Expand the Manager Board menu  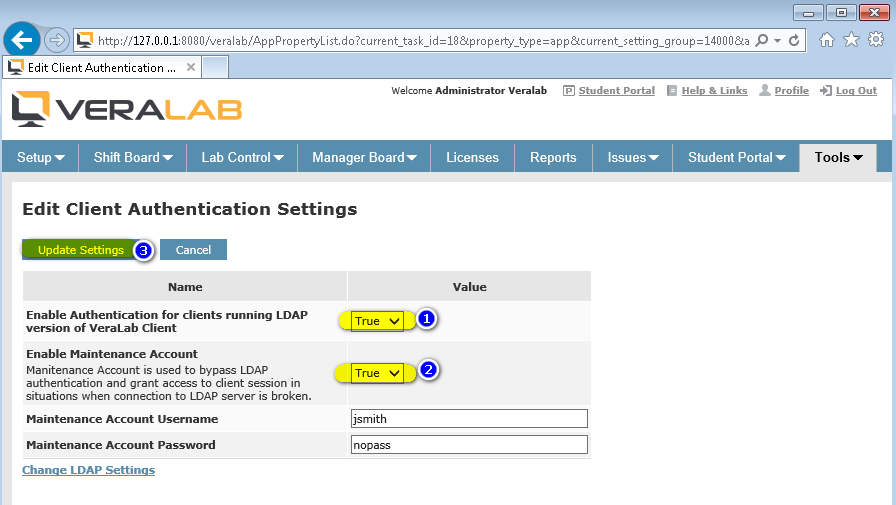(364, 157)
